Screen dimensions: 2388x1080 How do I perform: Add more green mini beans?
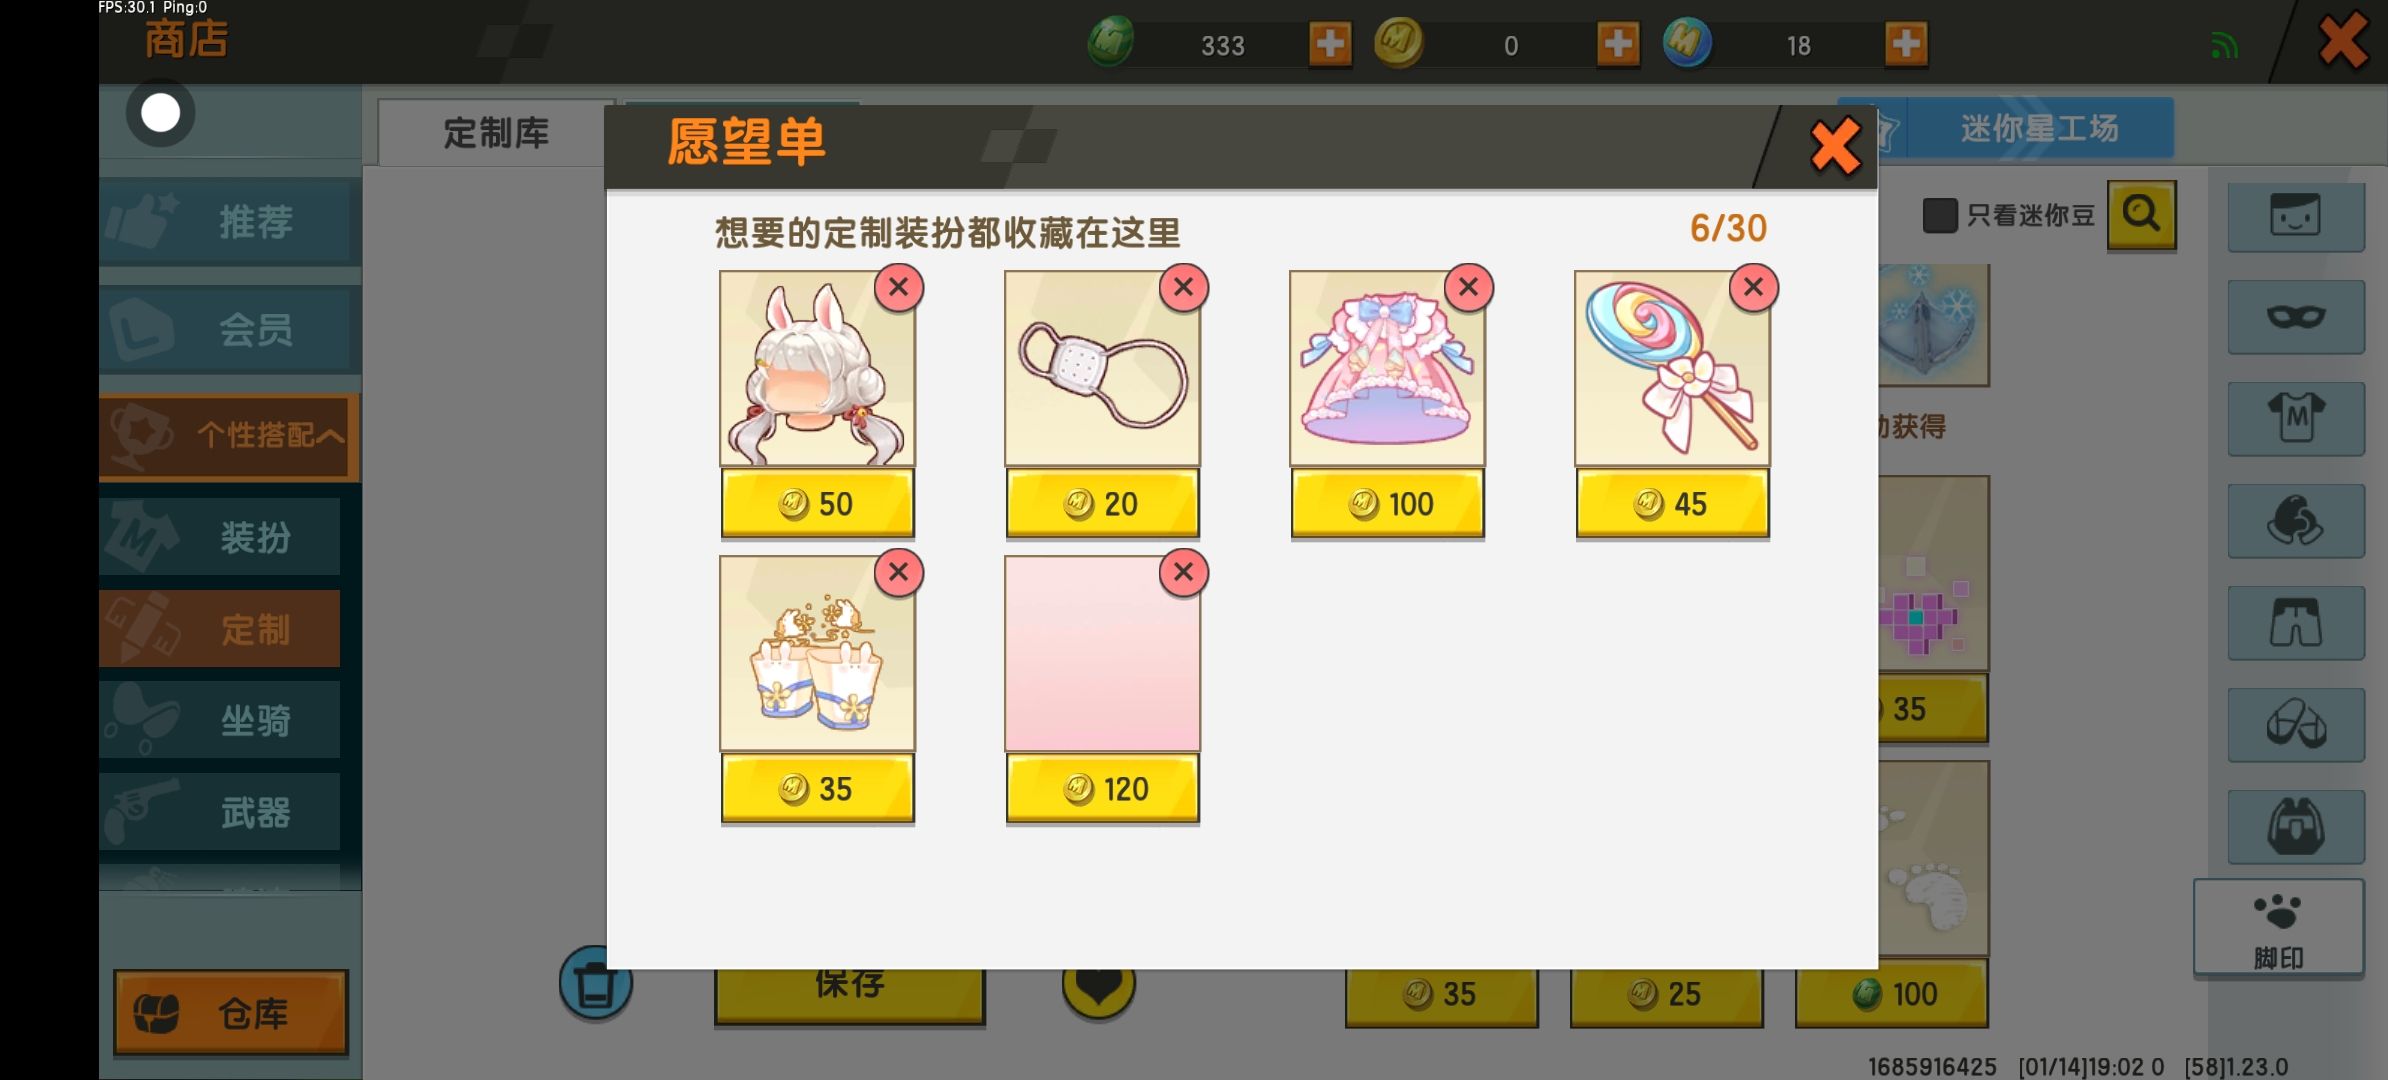tap(1330, 44)
